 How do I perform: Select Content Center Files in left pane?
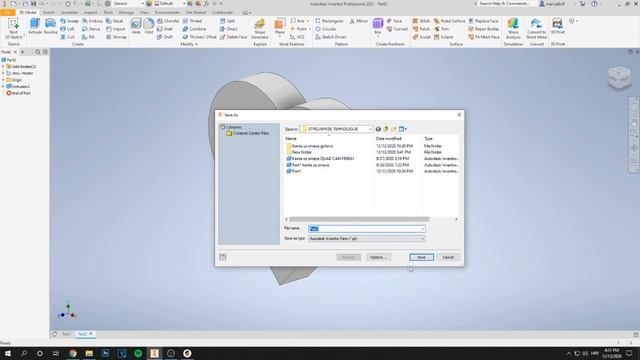[x=247, y=133]
